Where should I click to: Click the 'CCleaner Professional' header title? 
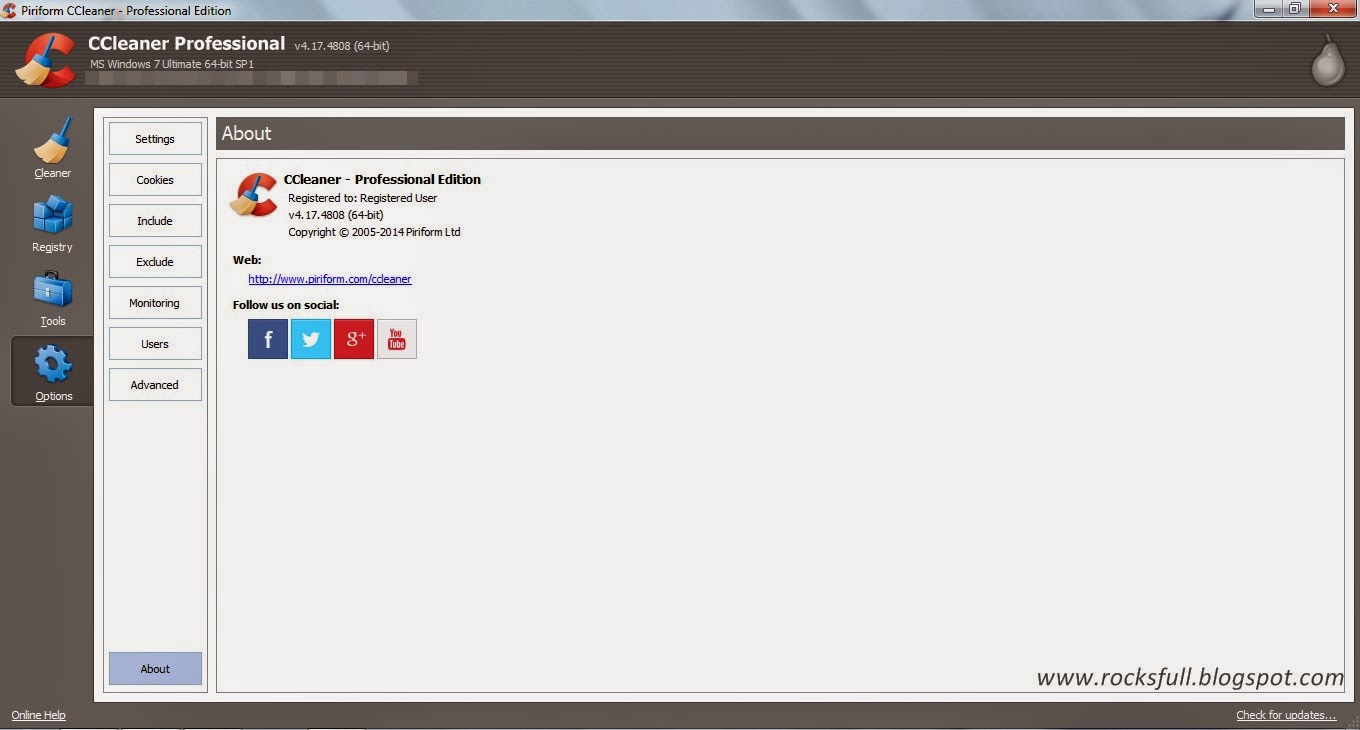click(187, 43)
